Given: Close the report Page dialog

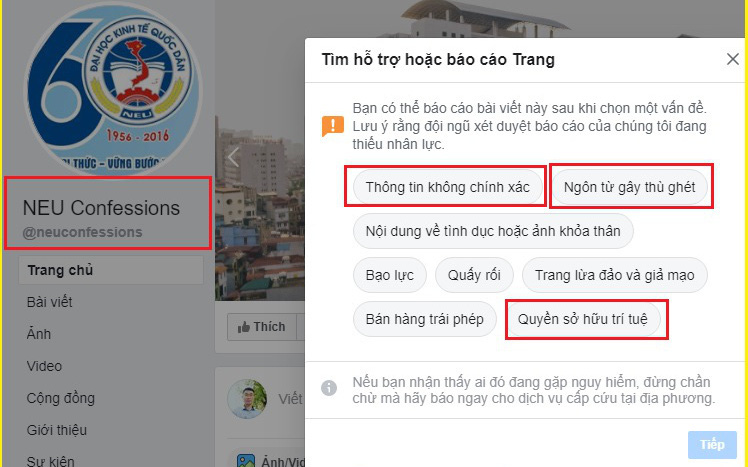Looking at the screenshot, I should 732,60.
